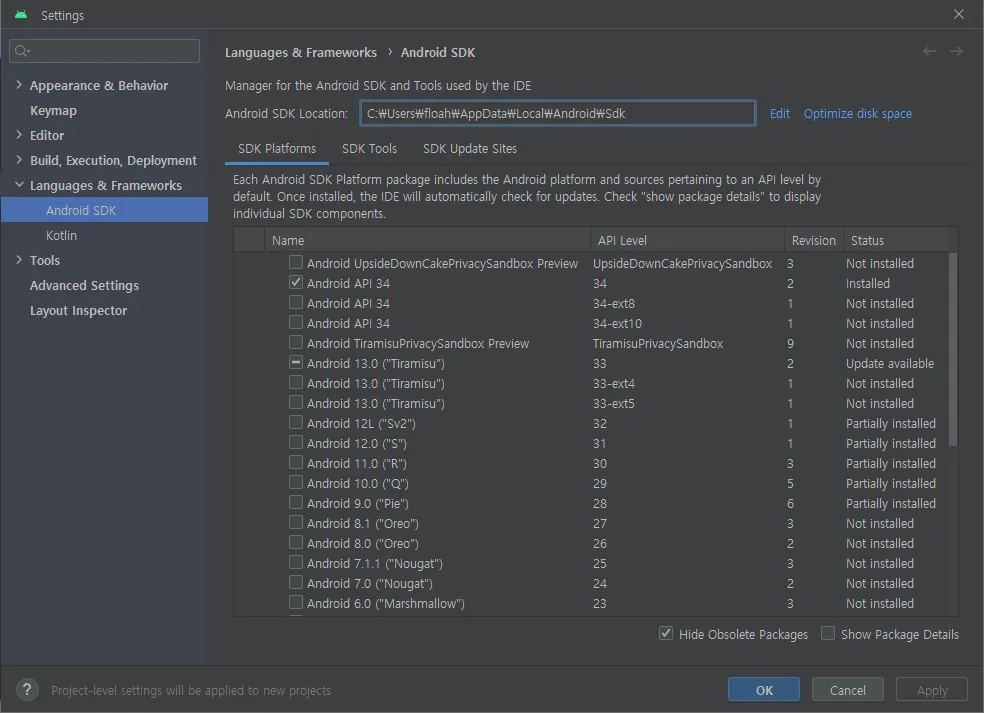Screen dimensions: 984x713
Task: Click the Android Studio logo icon
Action: point(21,15)
